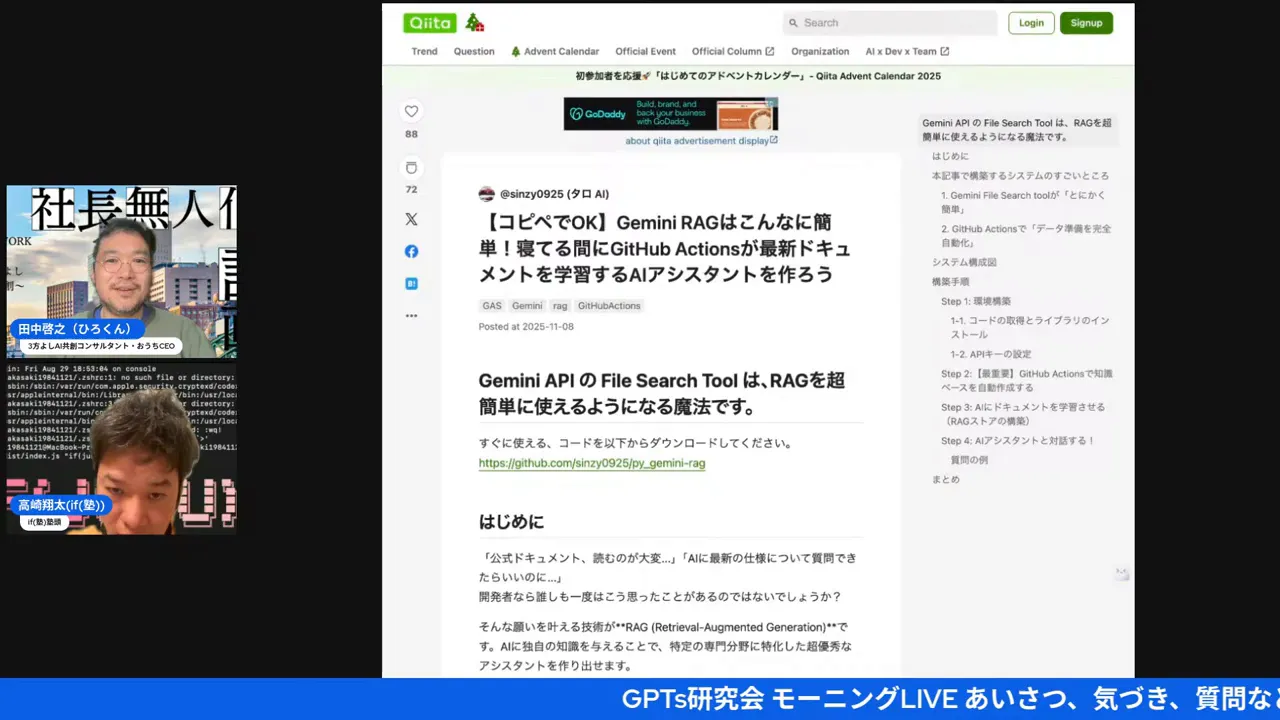The height and width of the screenshot is (720, 1280).
Task: Click the Login button
Action: (1031, 22)
